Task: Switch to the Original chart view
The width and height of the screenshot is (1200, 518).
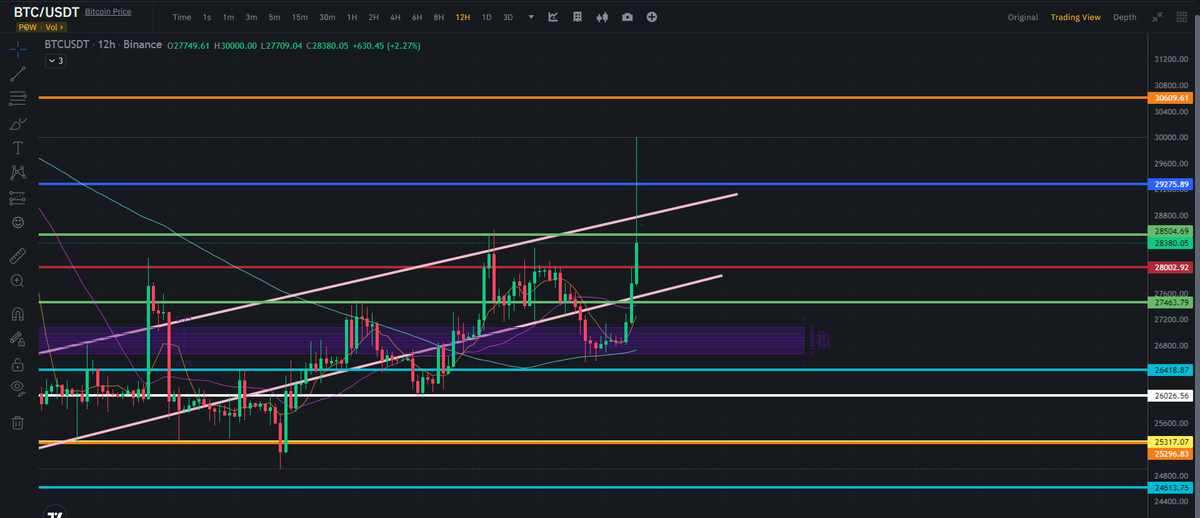Action: point(1023,17)
